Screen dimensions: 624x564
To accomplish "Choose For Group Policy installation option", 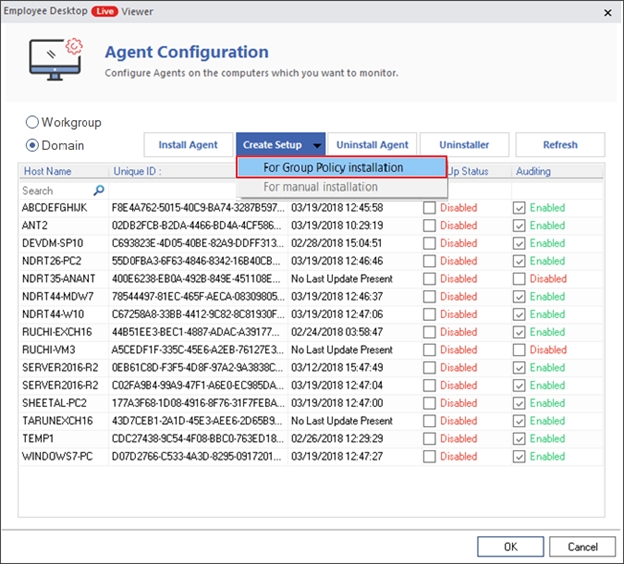I will click(x=333, y=167).
